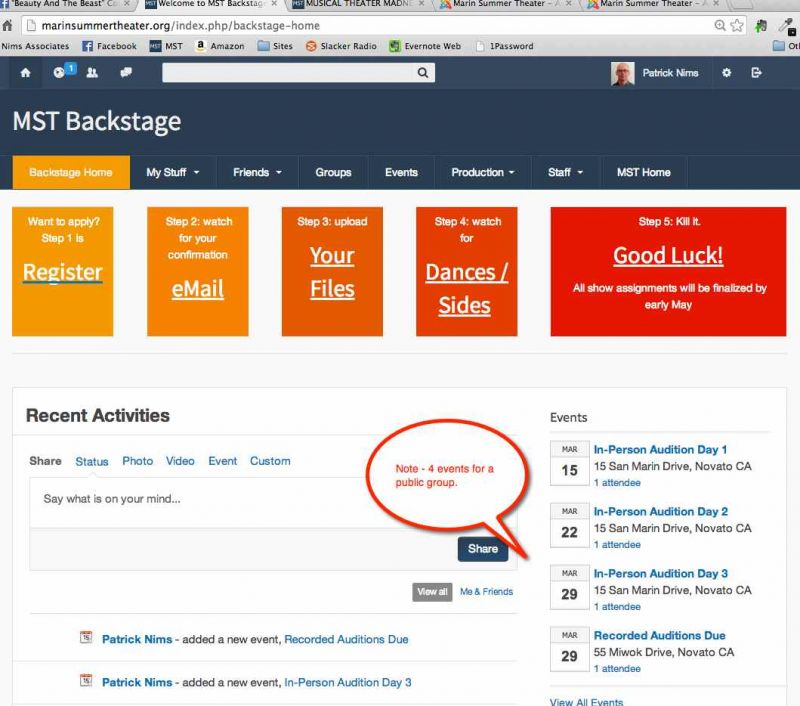Open the messages chat bubble icon

click(126, 73)
